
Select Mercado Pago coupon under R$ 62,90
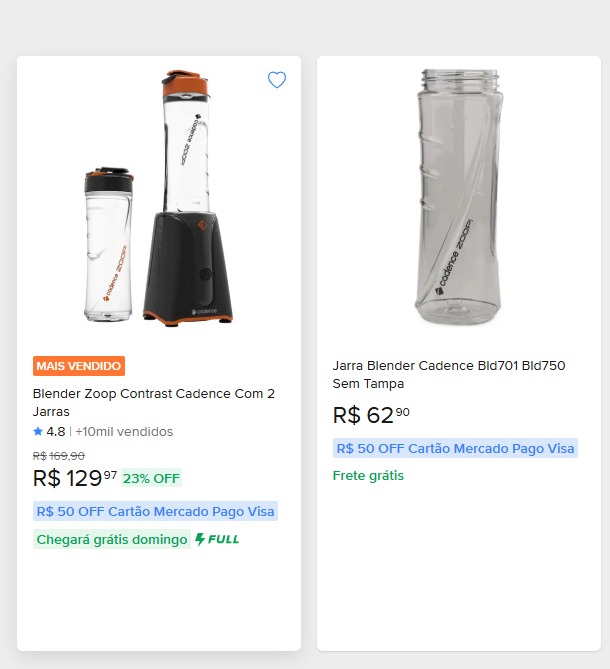(x=455, y=448)
